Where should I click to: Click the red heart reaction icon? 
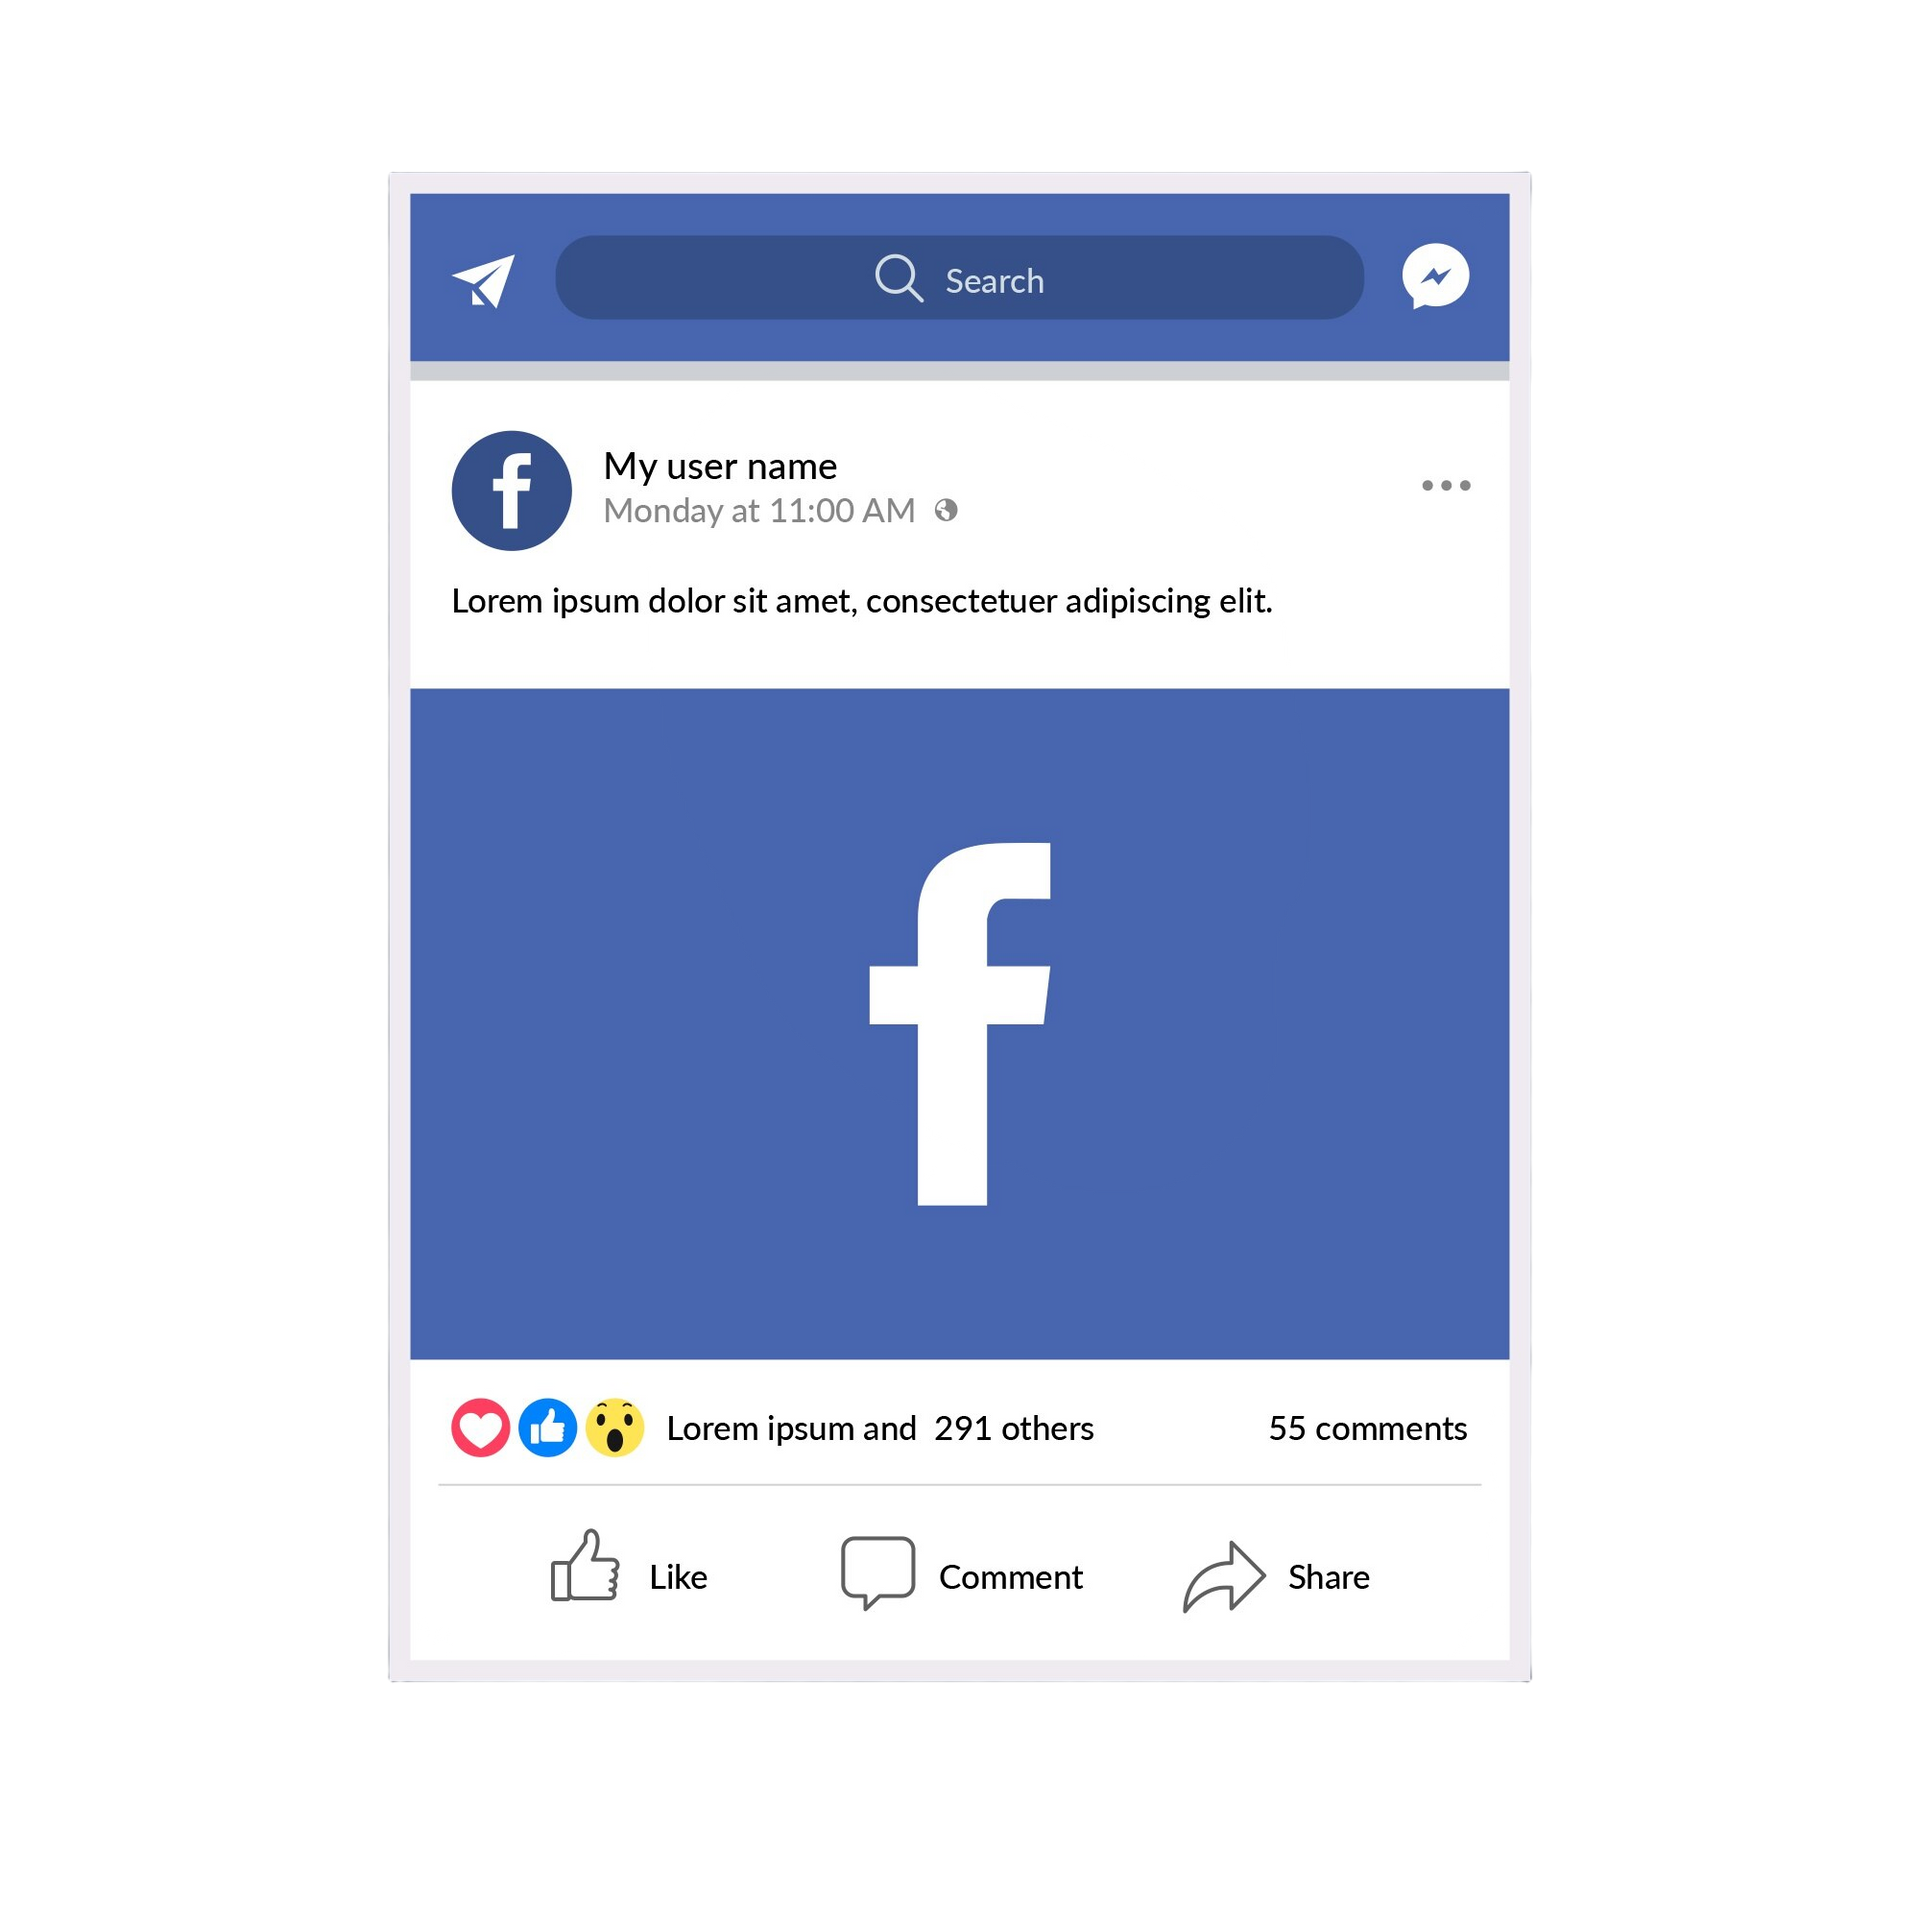tap(480, 1427)
